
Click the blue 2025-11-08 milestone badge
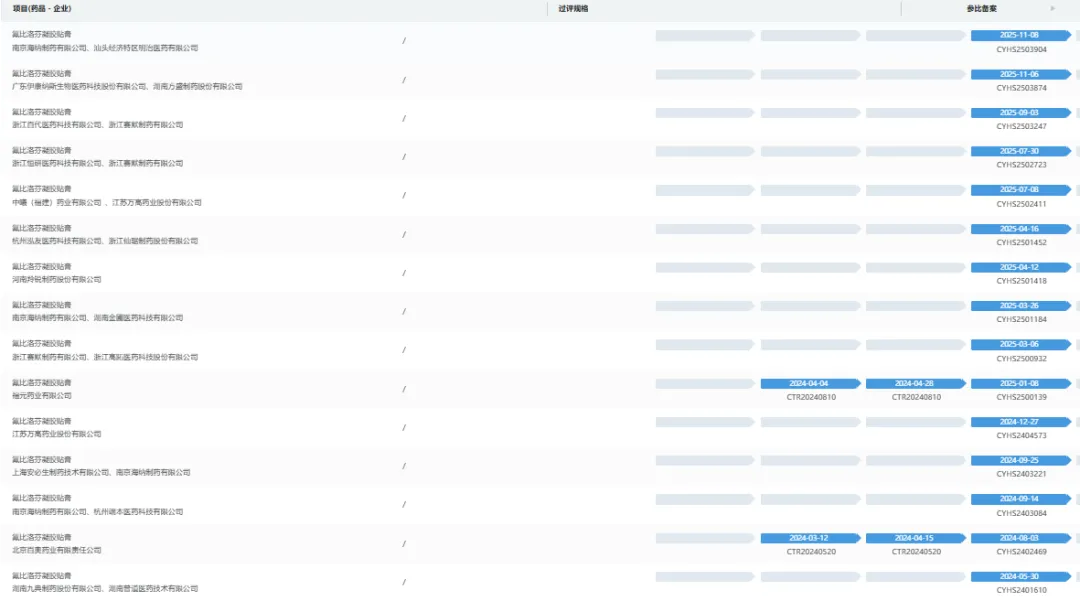[x=1019, y=35]
